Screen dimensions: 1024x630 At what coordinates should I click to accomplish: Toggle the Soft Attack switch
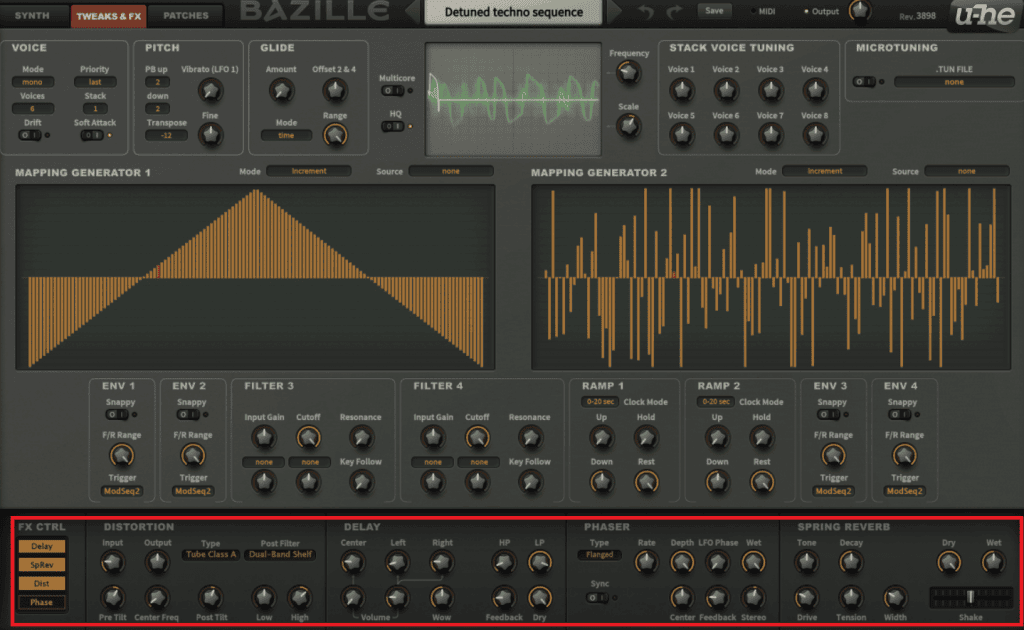pyautogui.click(x=91, y=135)
